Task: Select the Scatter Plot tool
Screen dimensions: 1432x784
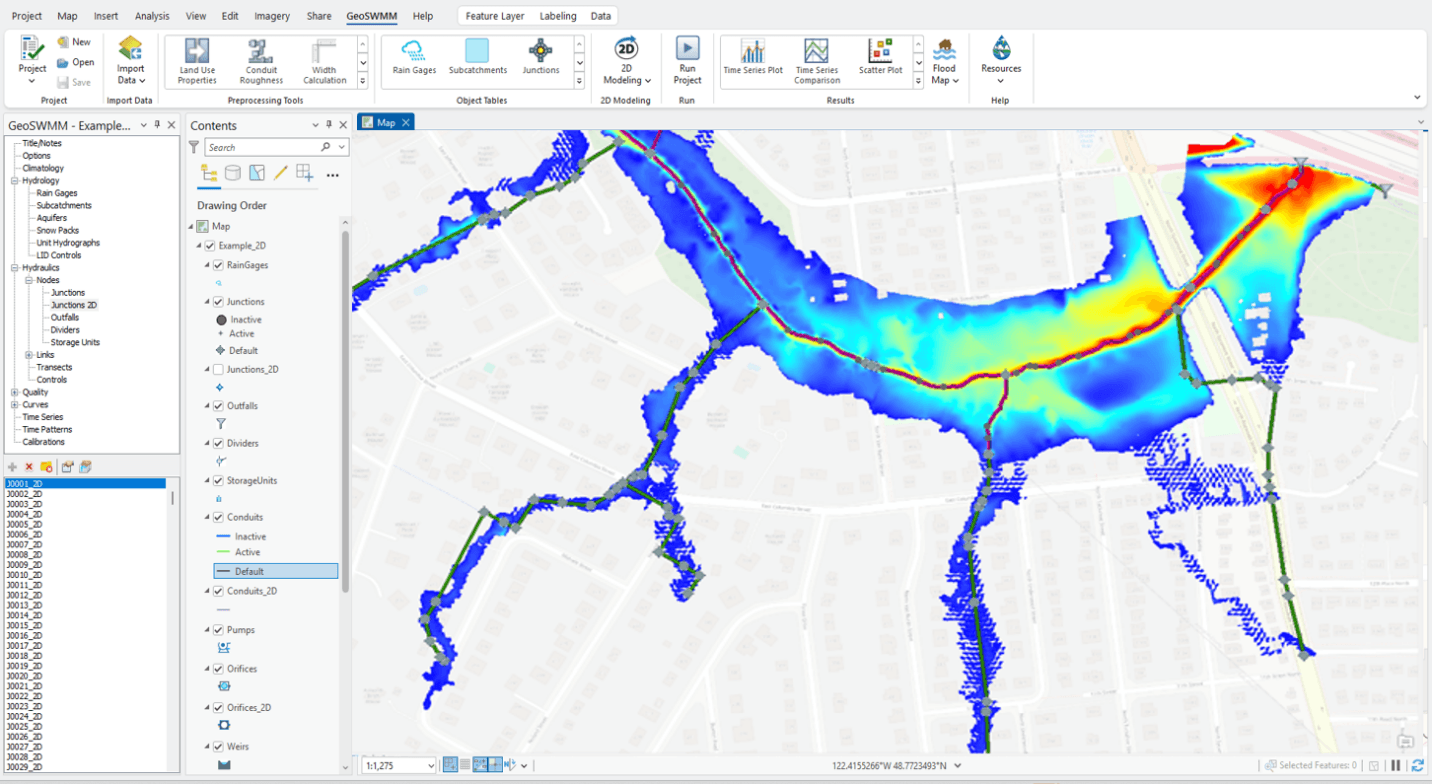Action: (x=880, y=60)
